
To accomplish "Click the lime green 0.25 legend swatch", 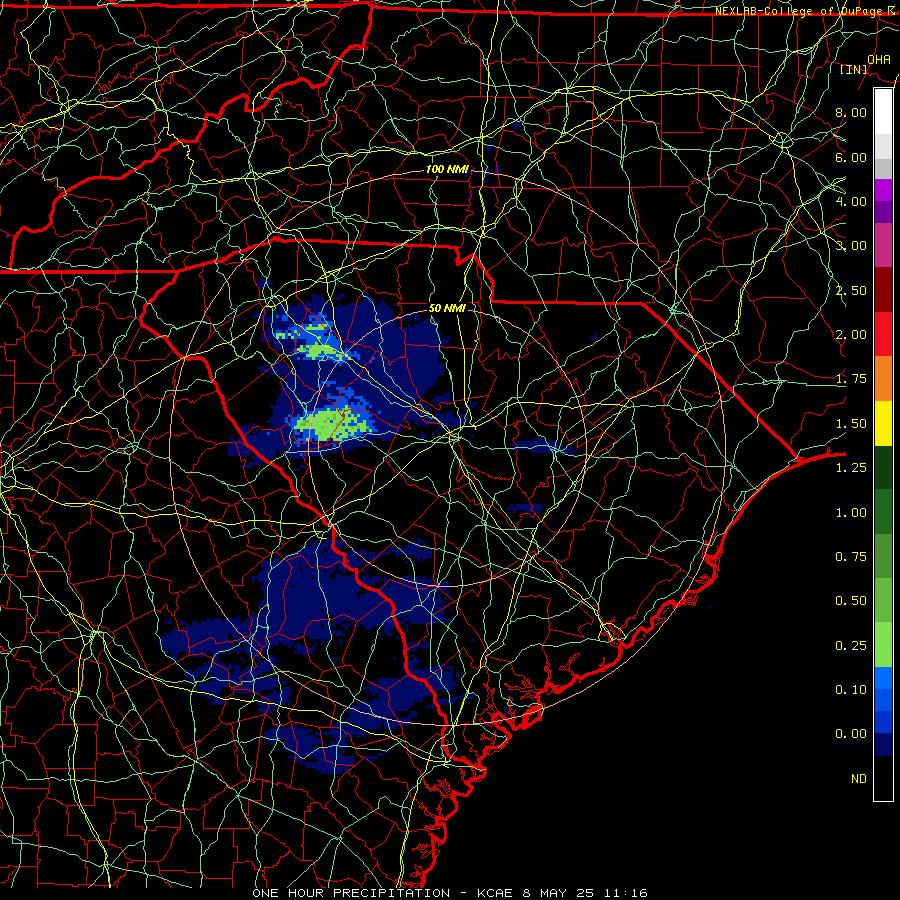I will [883, 646].
